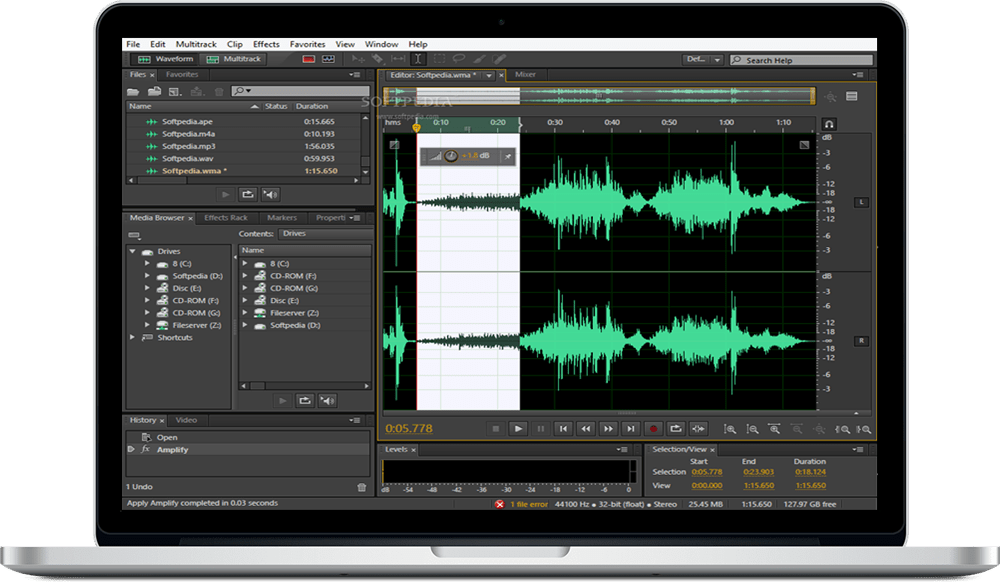1000x582 pixels.
Task: Click the zoom navigator icon beside the overview
Action: click(830, 97)
